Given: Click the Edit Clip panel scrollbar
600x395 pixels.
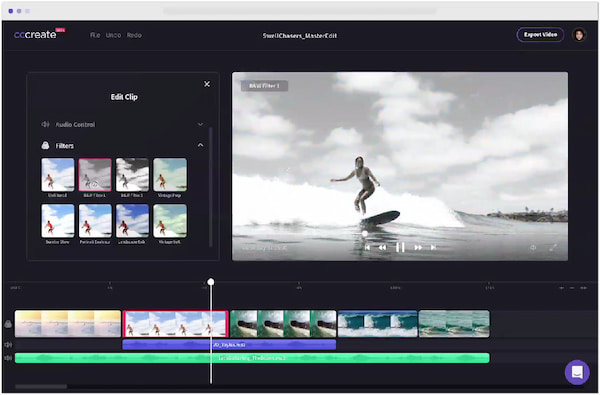Looking at the screenshot, I should click(210, 187).
